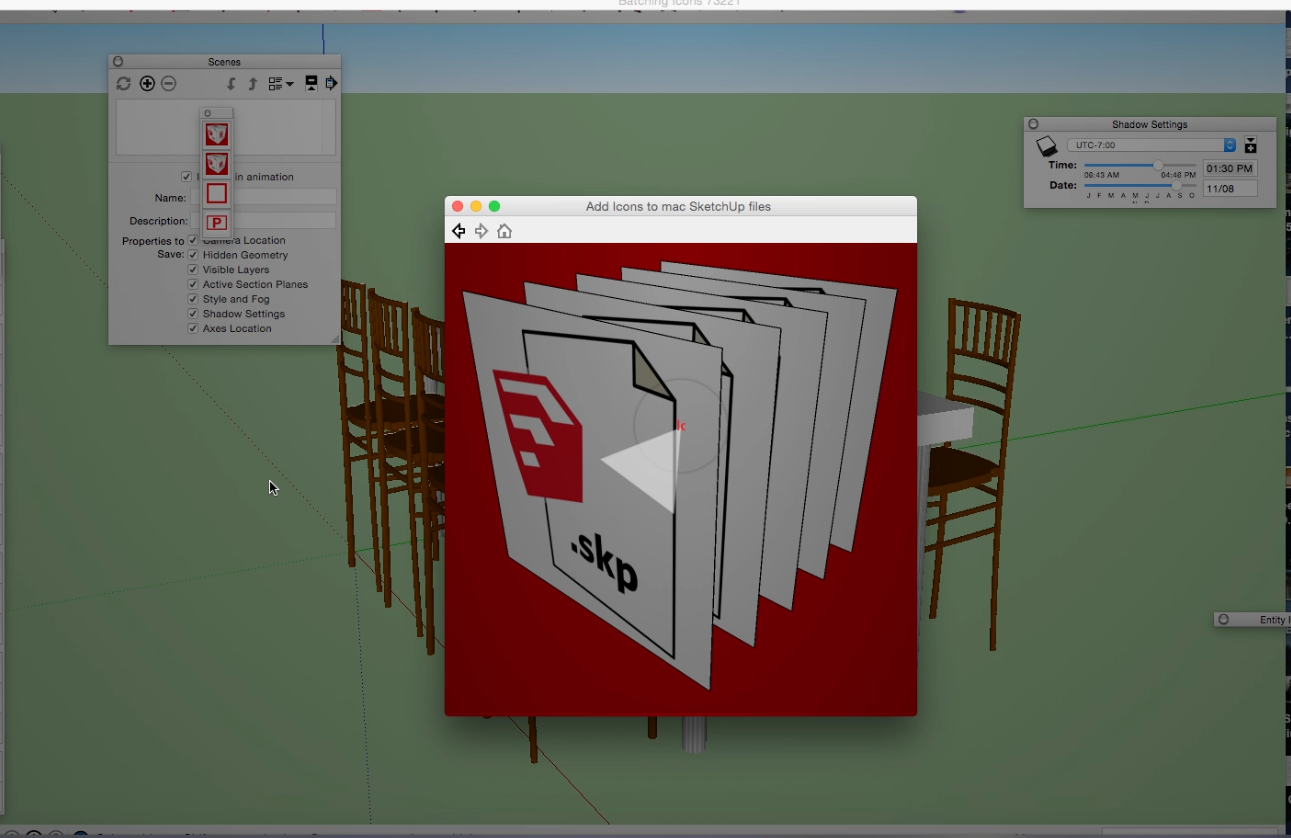Click the 04:46 PM sunset label
The width and height of the screenshot is (1291, 838).
(1178, 175)
